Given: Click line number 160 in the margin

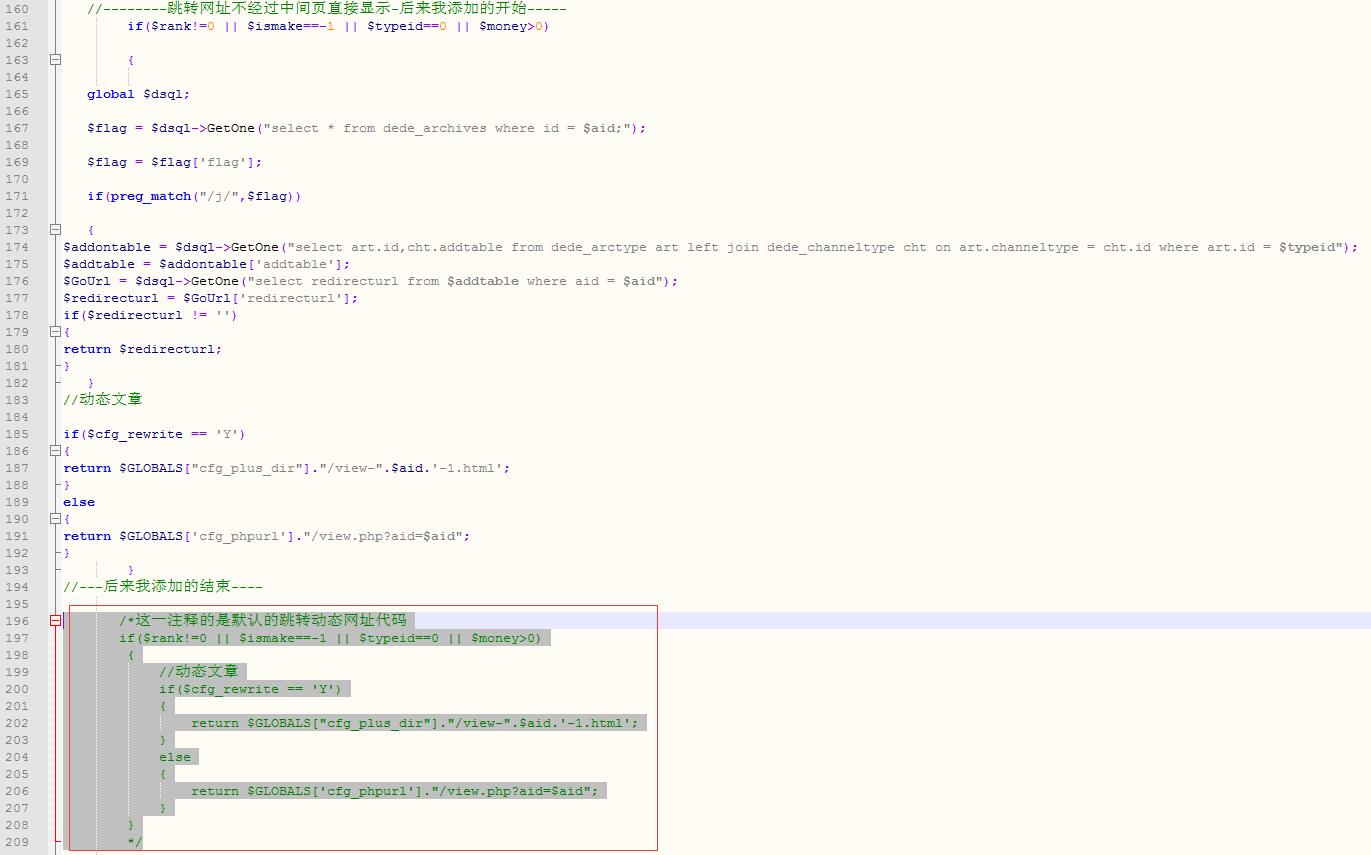Looking at the screenshot, I should [17, 9].
